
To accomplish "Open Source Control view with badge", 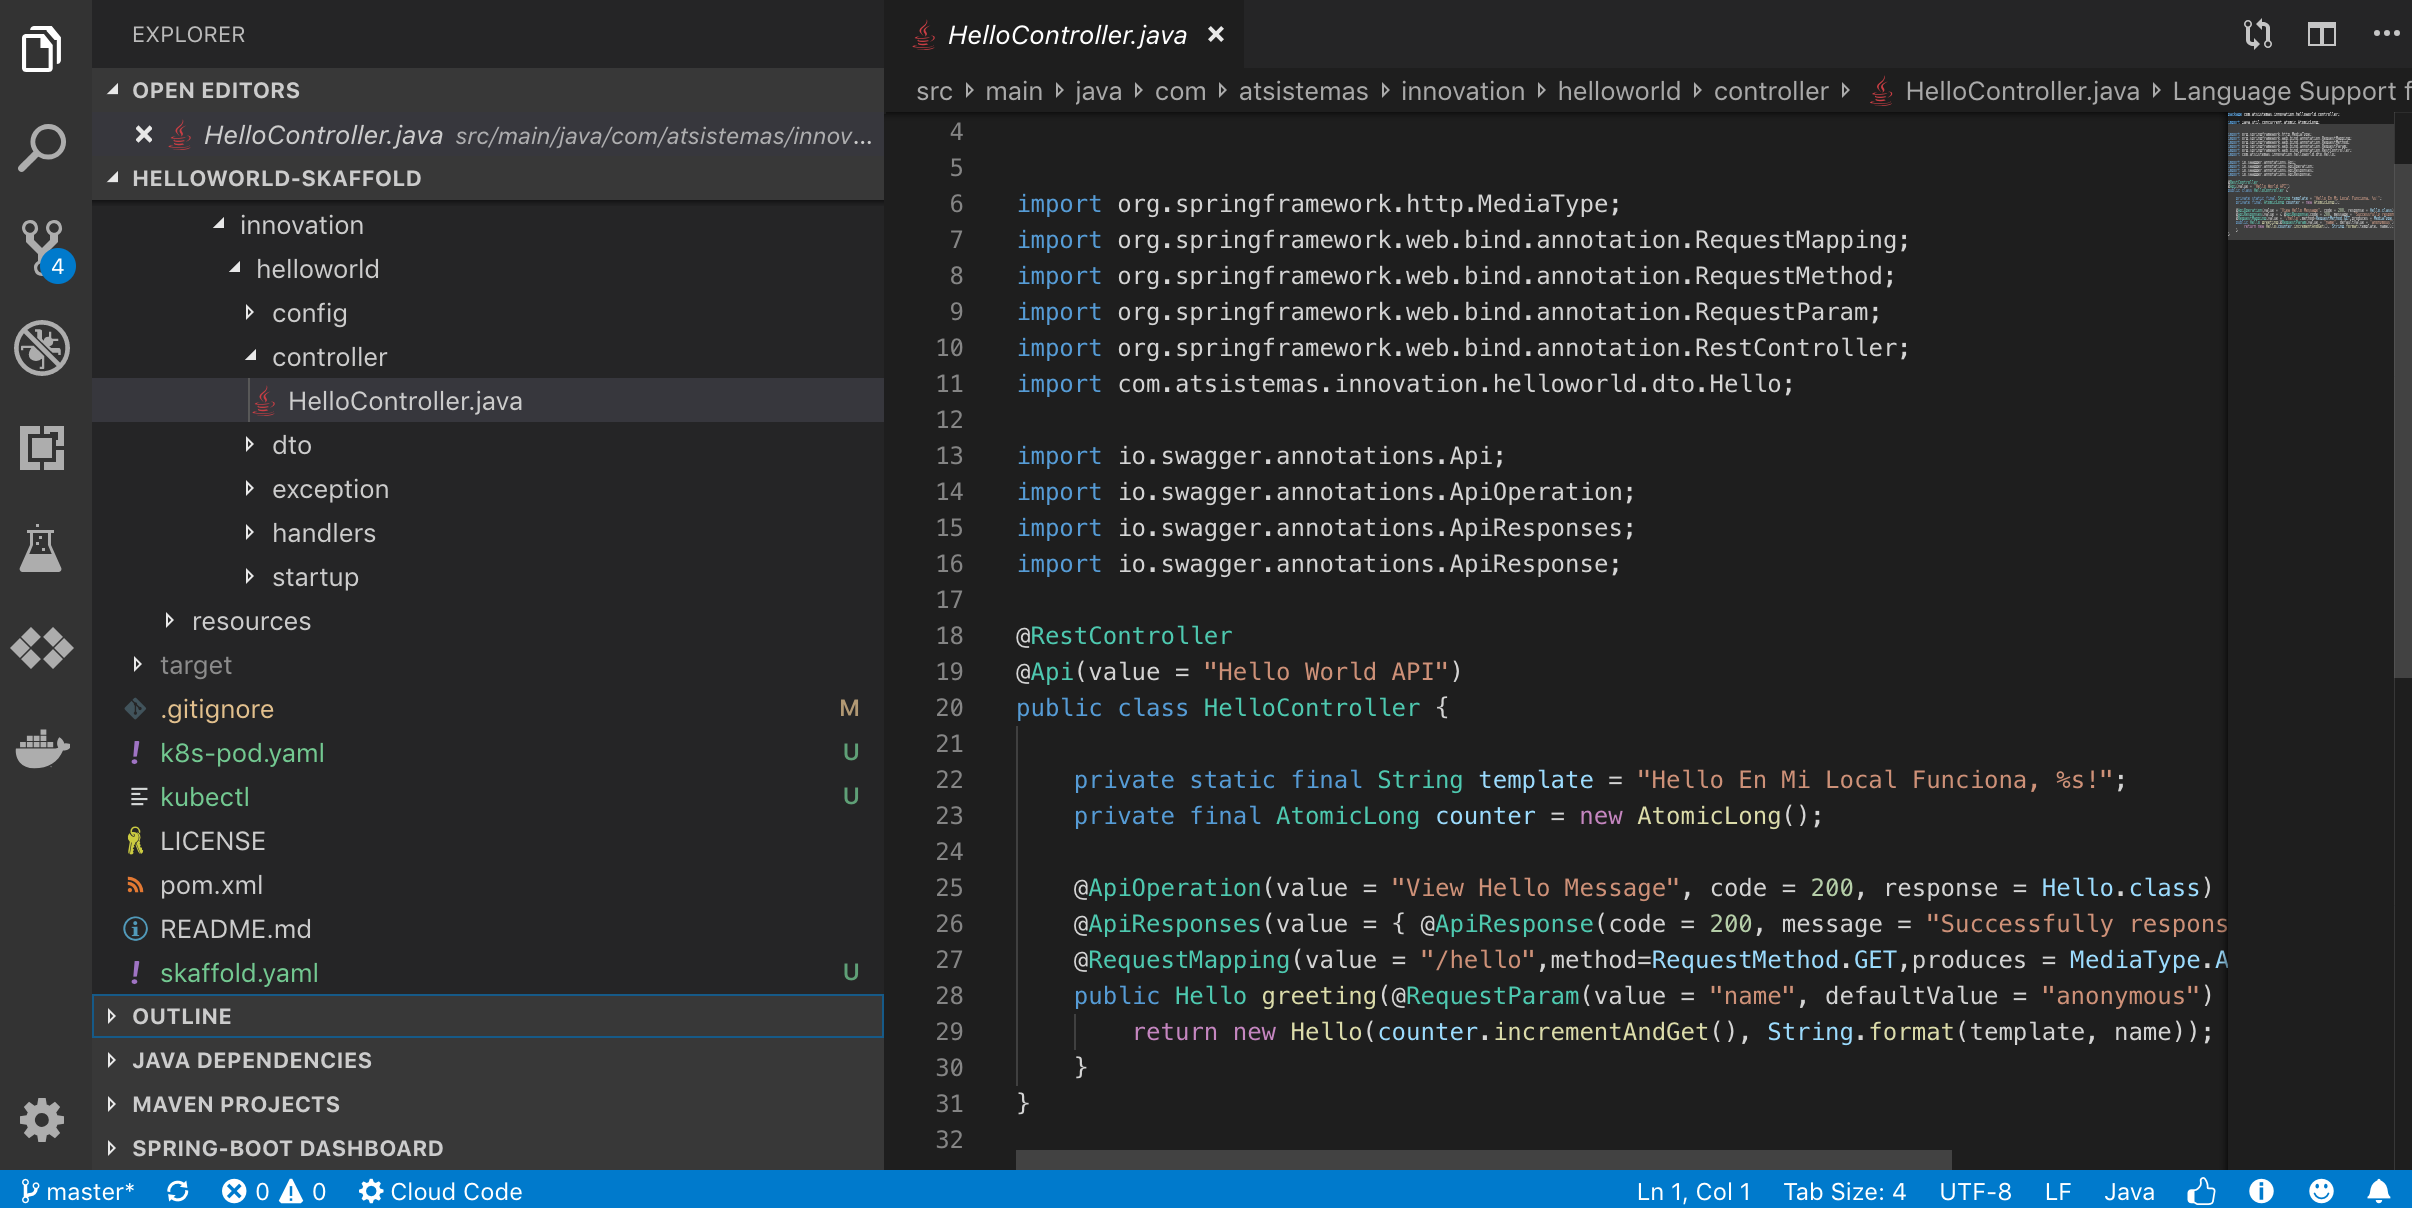I will (42, 248).
